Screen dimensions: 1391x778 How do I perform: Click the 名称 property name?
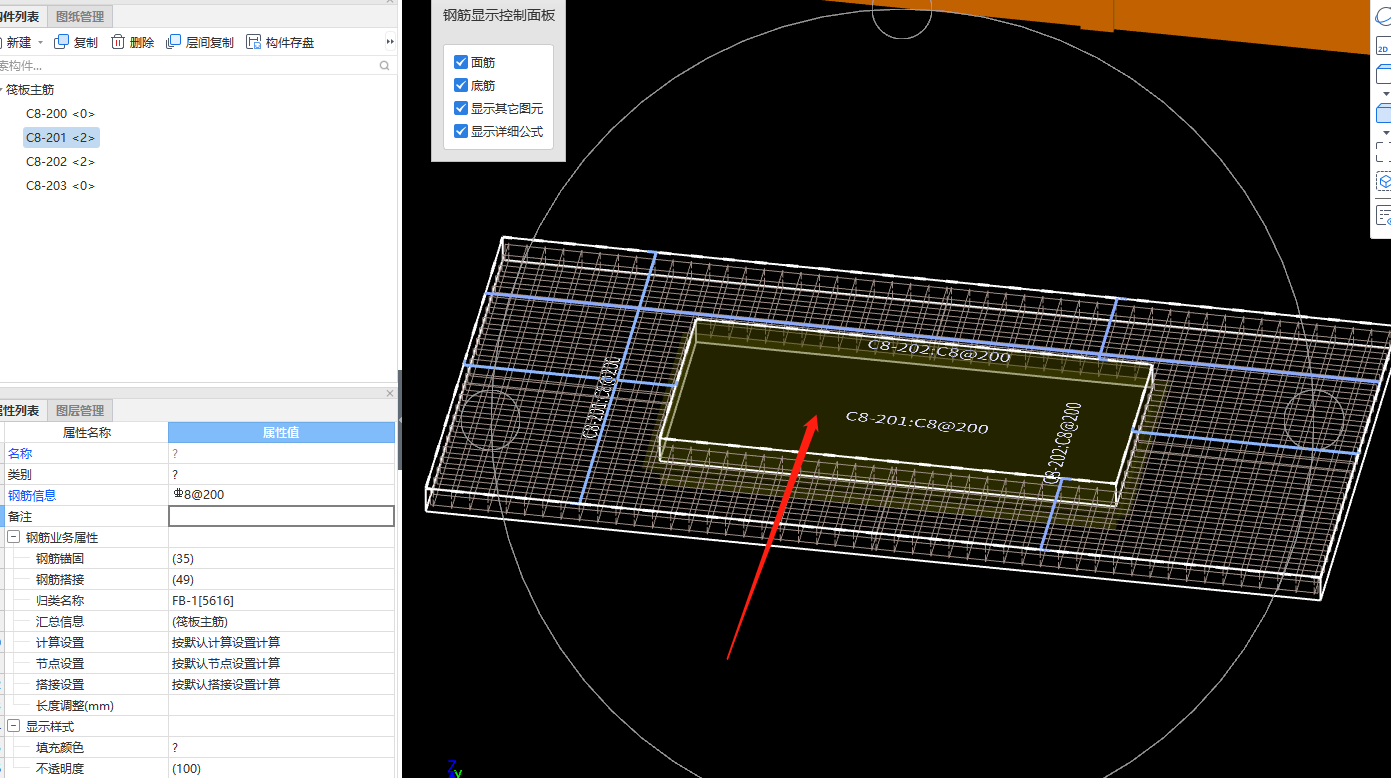(x=20, y=453)
